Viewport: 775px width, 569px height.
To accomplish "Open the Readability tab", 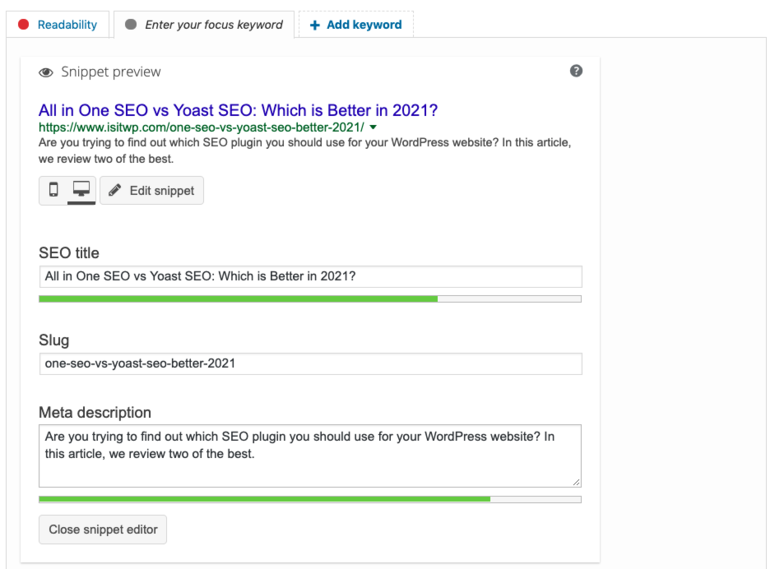I will [x=58, y=24].
